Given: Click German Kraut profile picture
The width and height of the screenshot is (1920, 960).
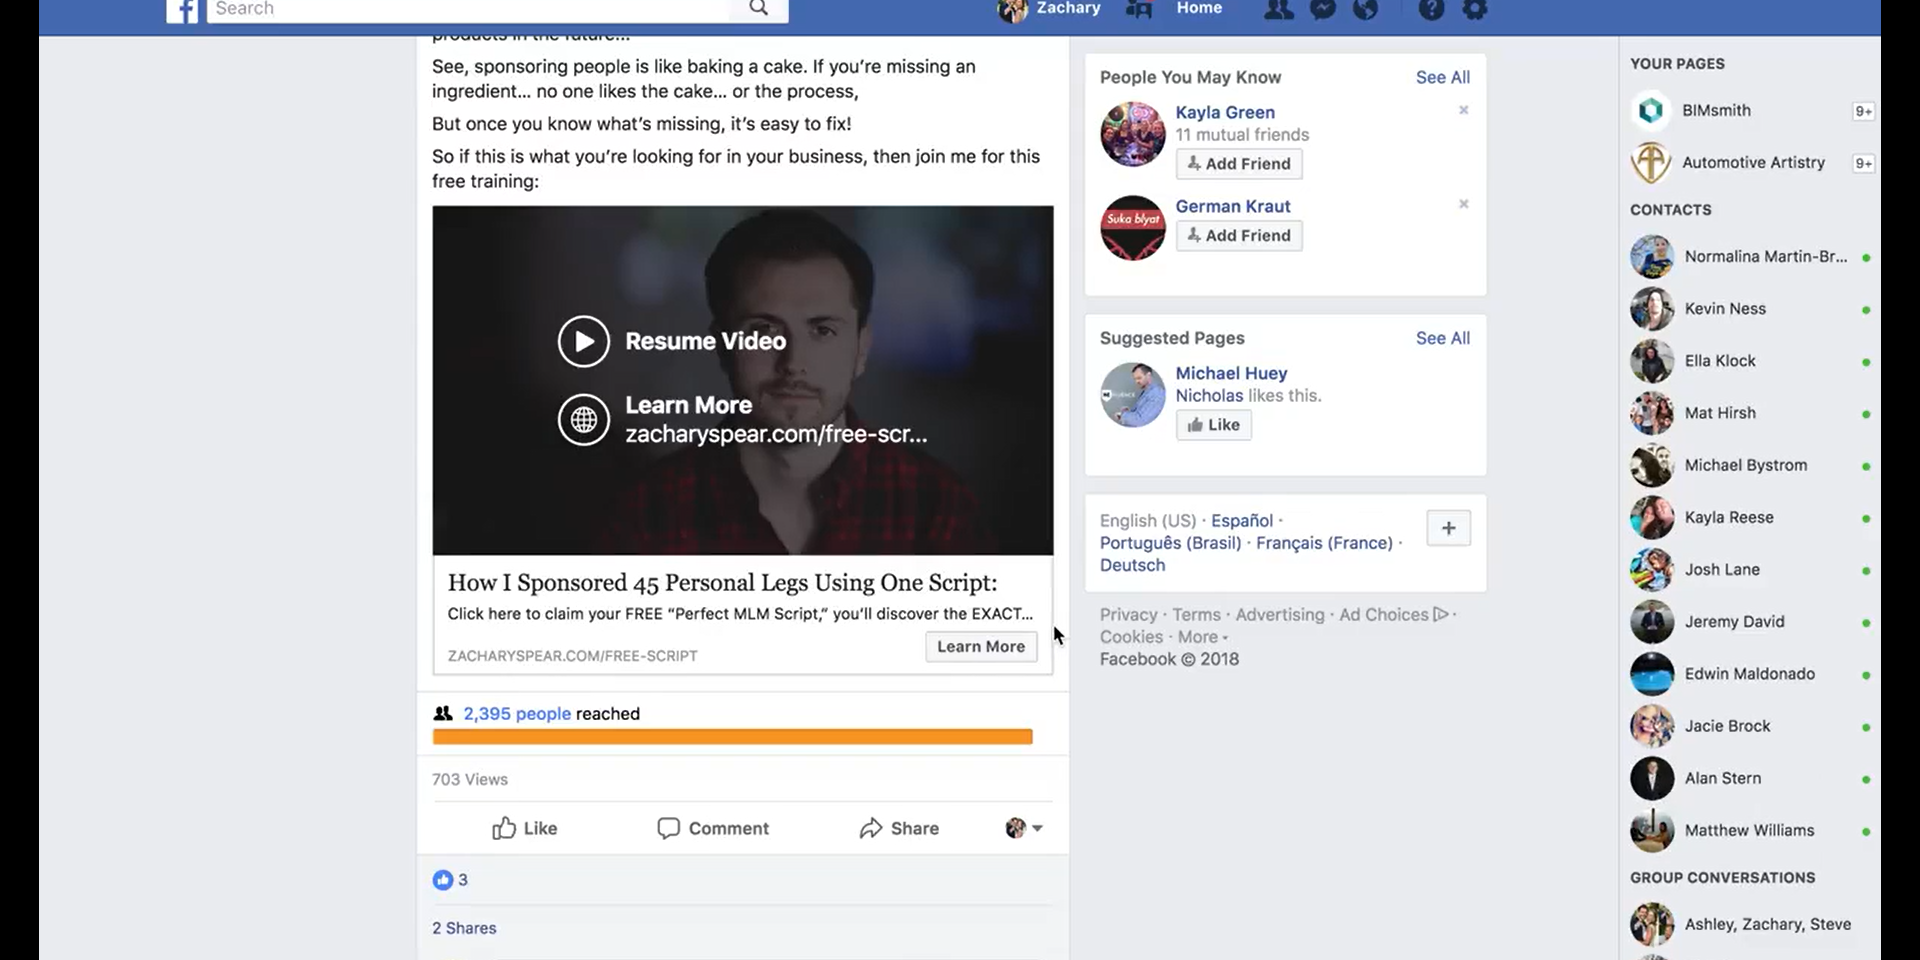Looking at the screenshot, I should click(1133, 228).
